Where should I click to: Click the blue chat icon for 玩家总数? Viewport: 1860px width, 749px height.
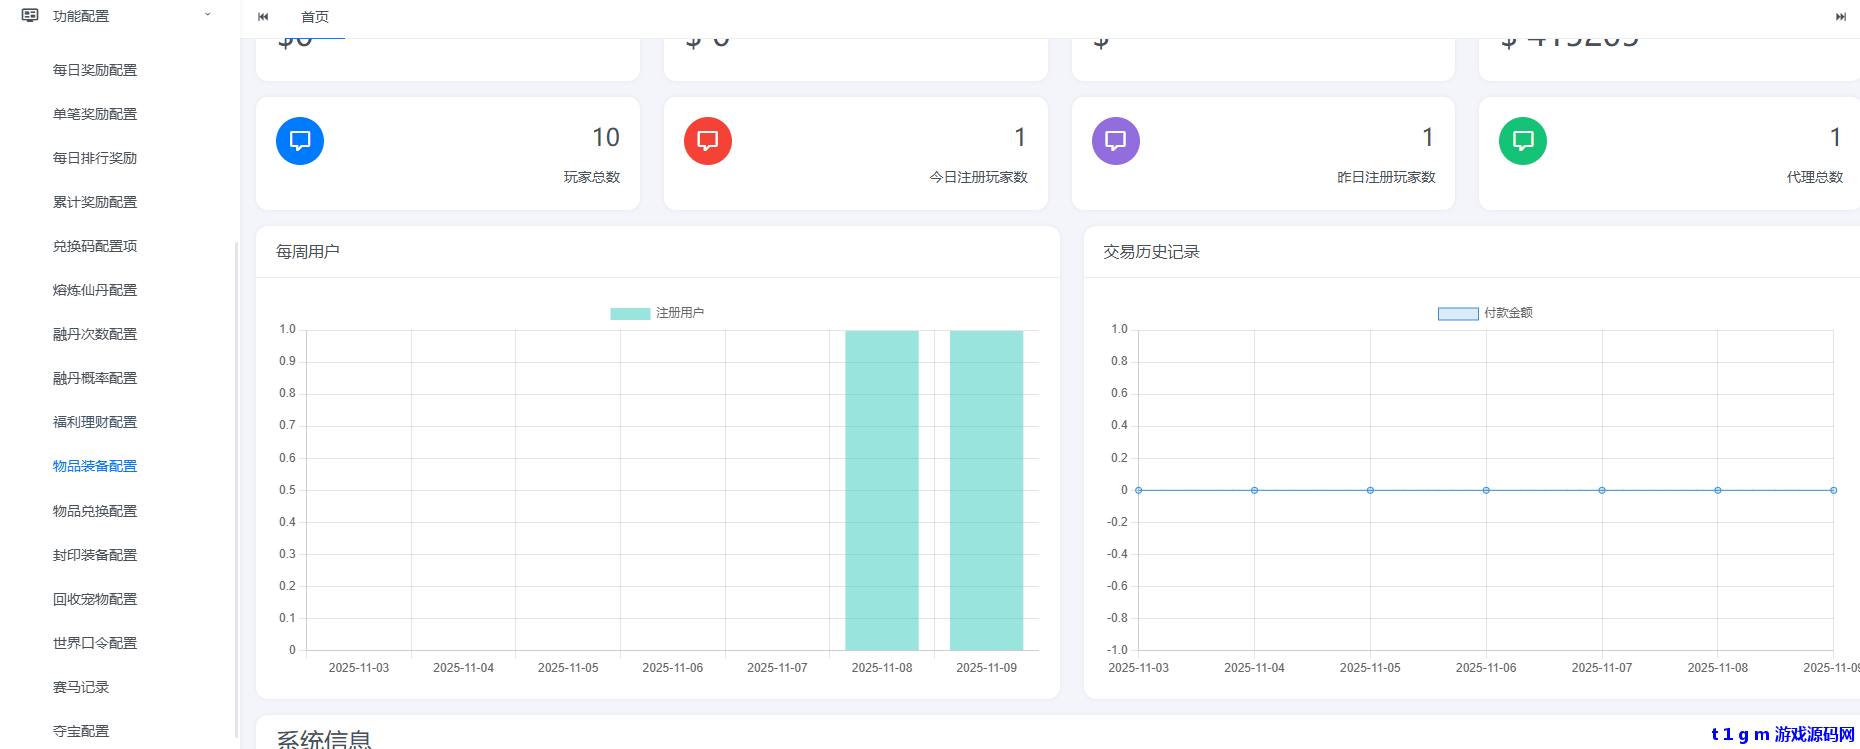(300, 141)
